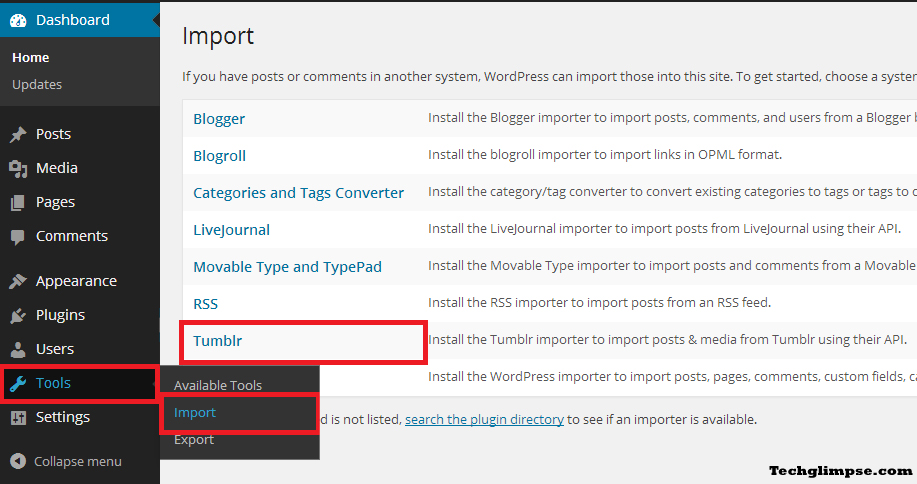Click the LiveJournal API description text
The image size is (917, 484).
(664, 229)
